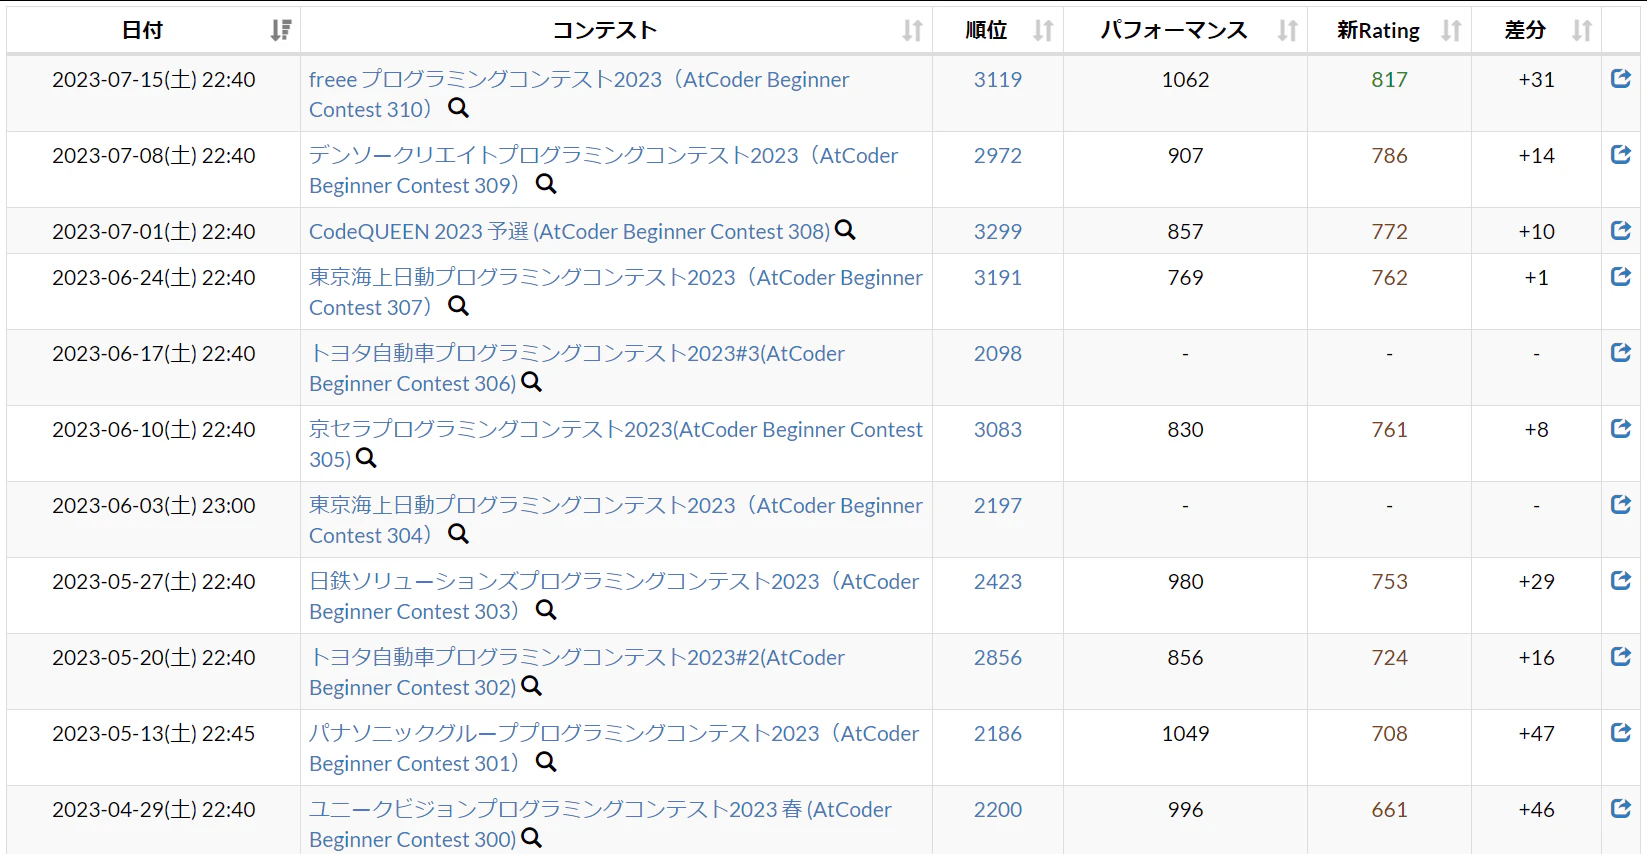Sort table by 差分 column
1647x854 pixels.
(1536, 30)
